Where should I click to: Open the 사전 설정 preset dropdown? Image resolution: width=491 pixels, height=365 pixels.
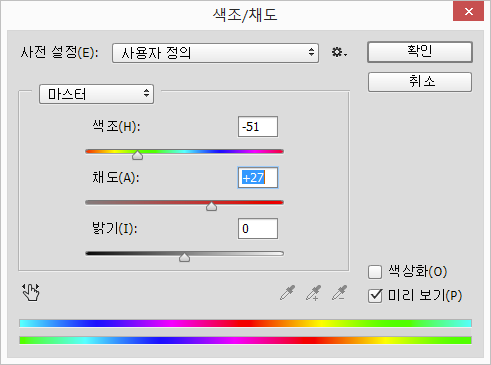pos(215,53)
